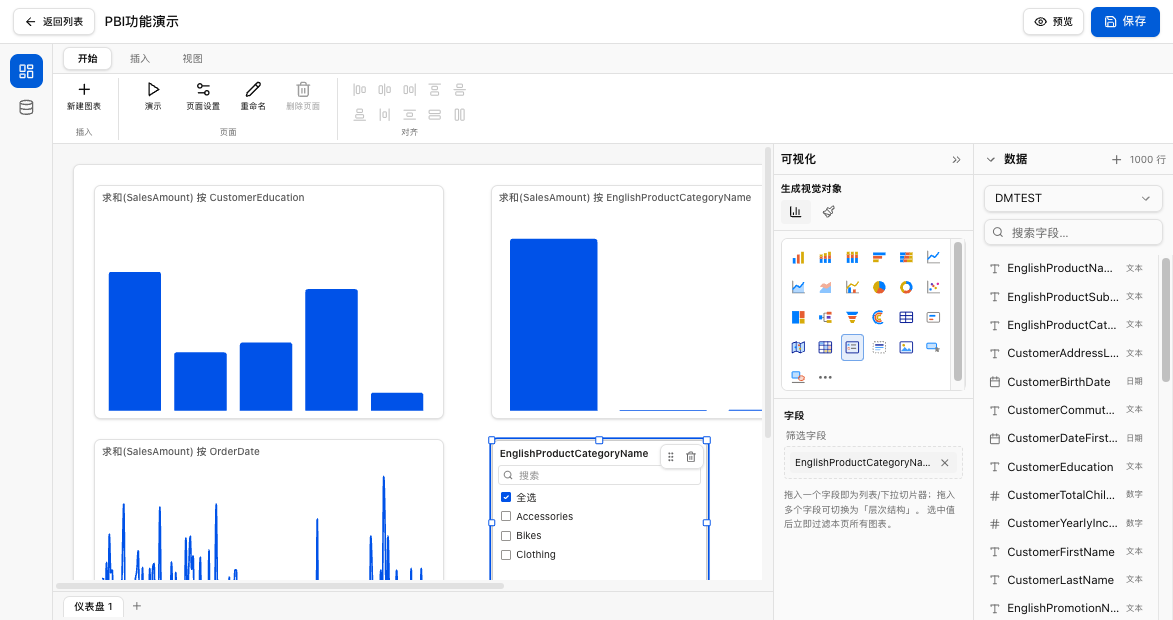Select the highlighted slicer visual

pos(852,347)
